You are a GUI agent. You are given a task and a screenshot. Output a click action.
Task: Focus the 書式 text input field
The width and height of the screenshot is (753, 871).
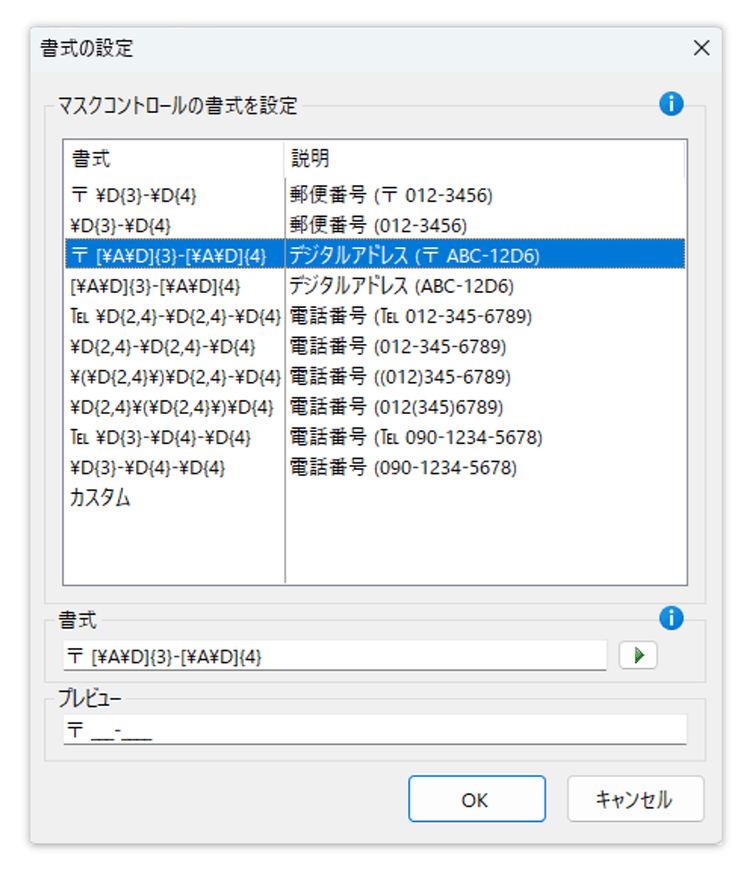[335, 656]
